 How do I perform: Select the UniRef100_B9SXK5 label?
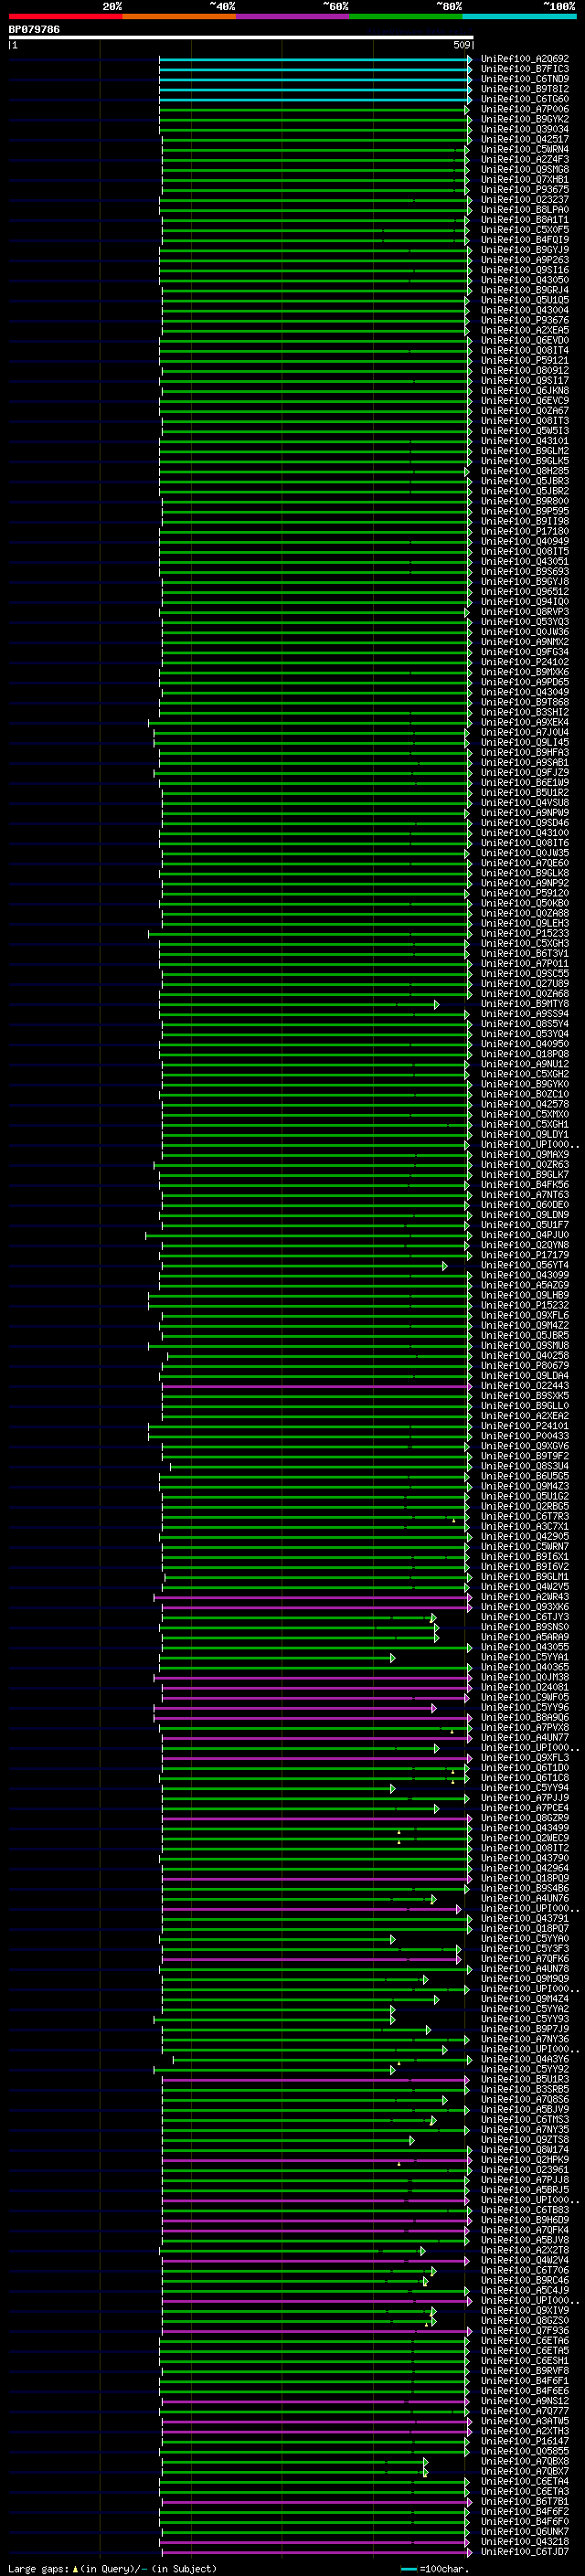pos(525,1396)
